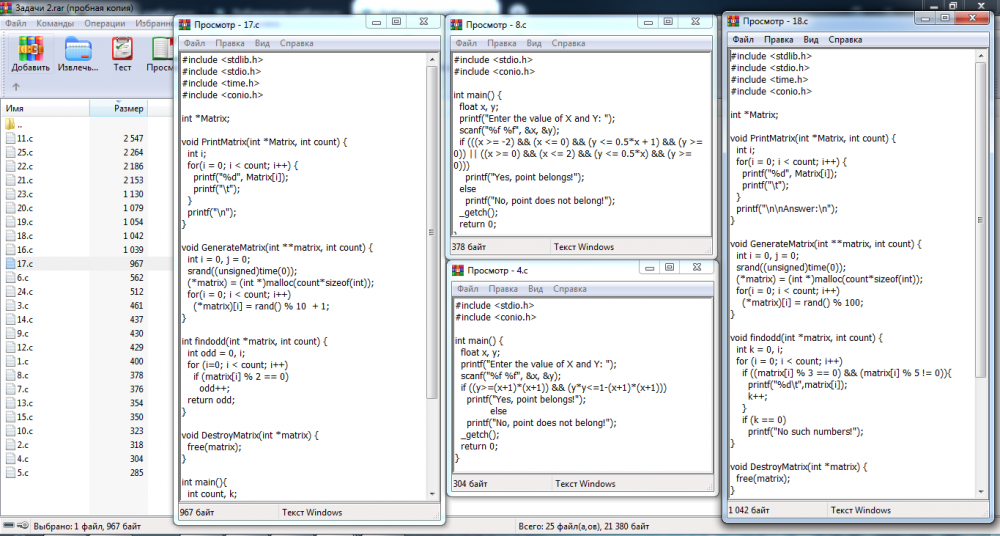Open the Файл menu in the 18.c viewer

743,40
